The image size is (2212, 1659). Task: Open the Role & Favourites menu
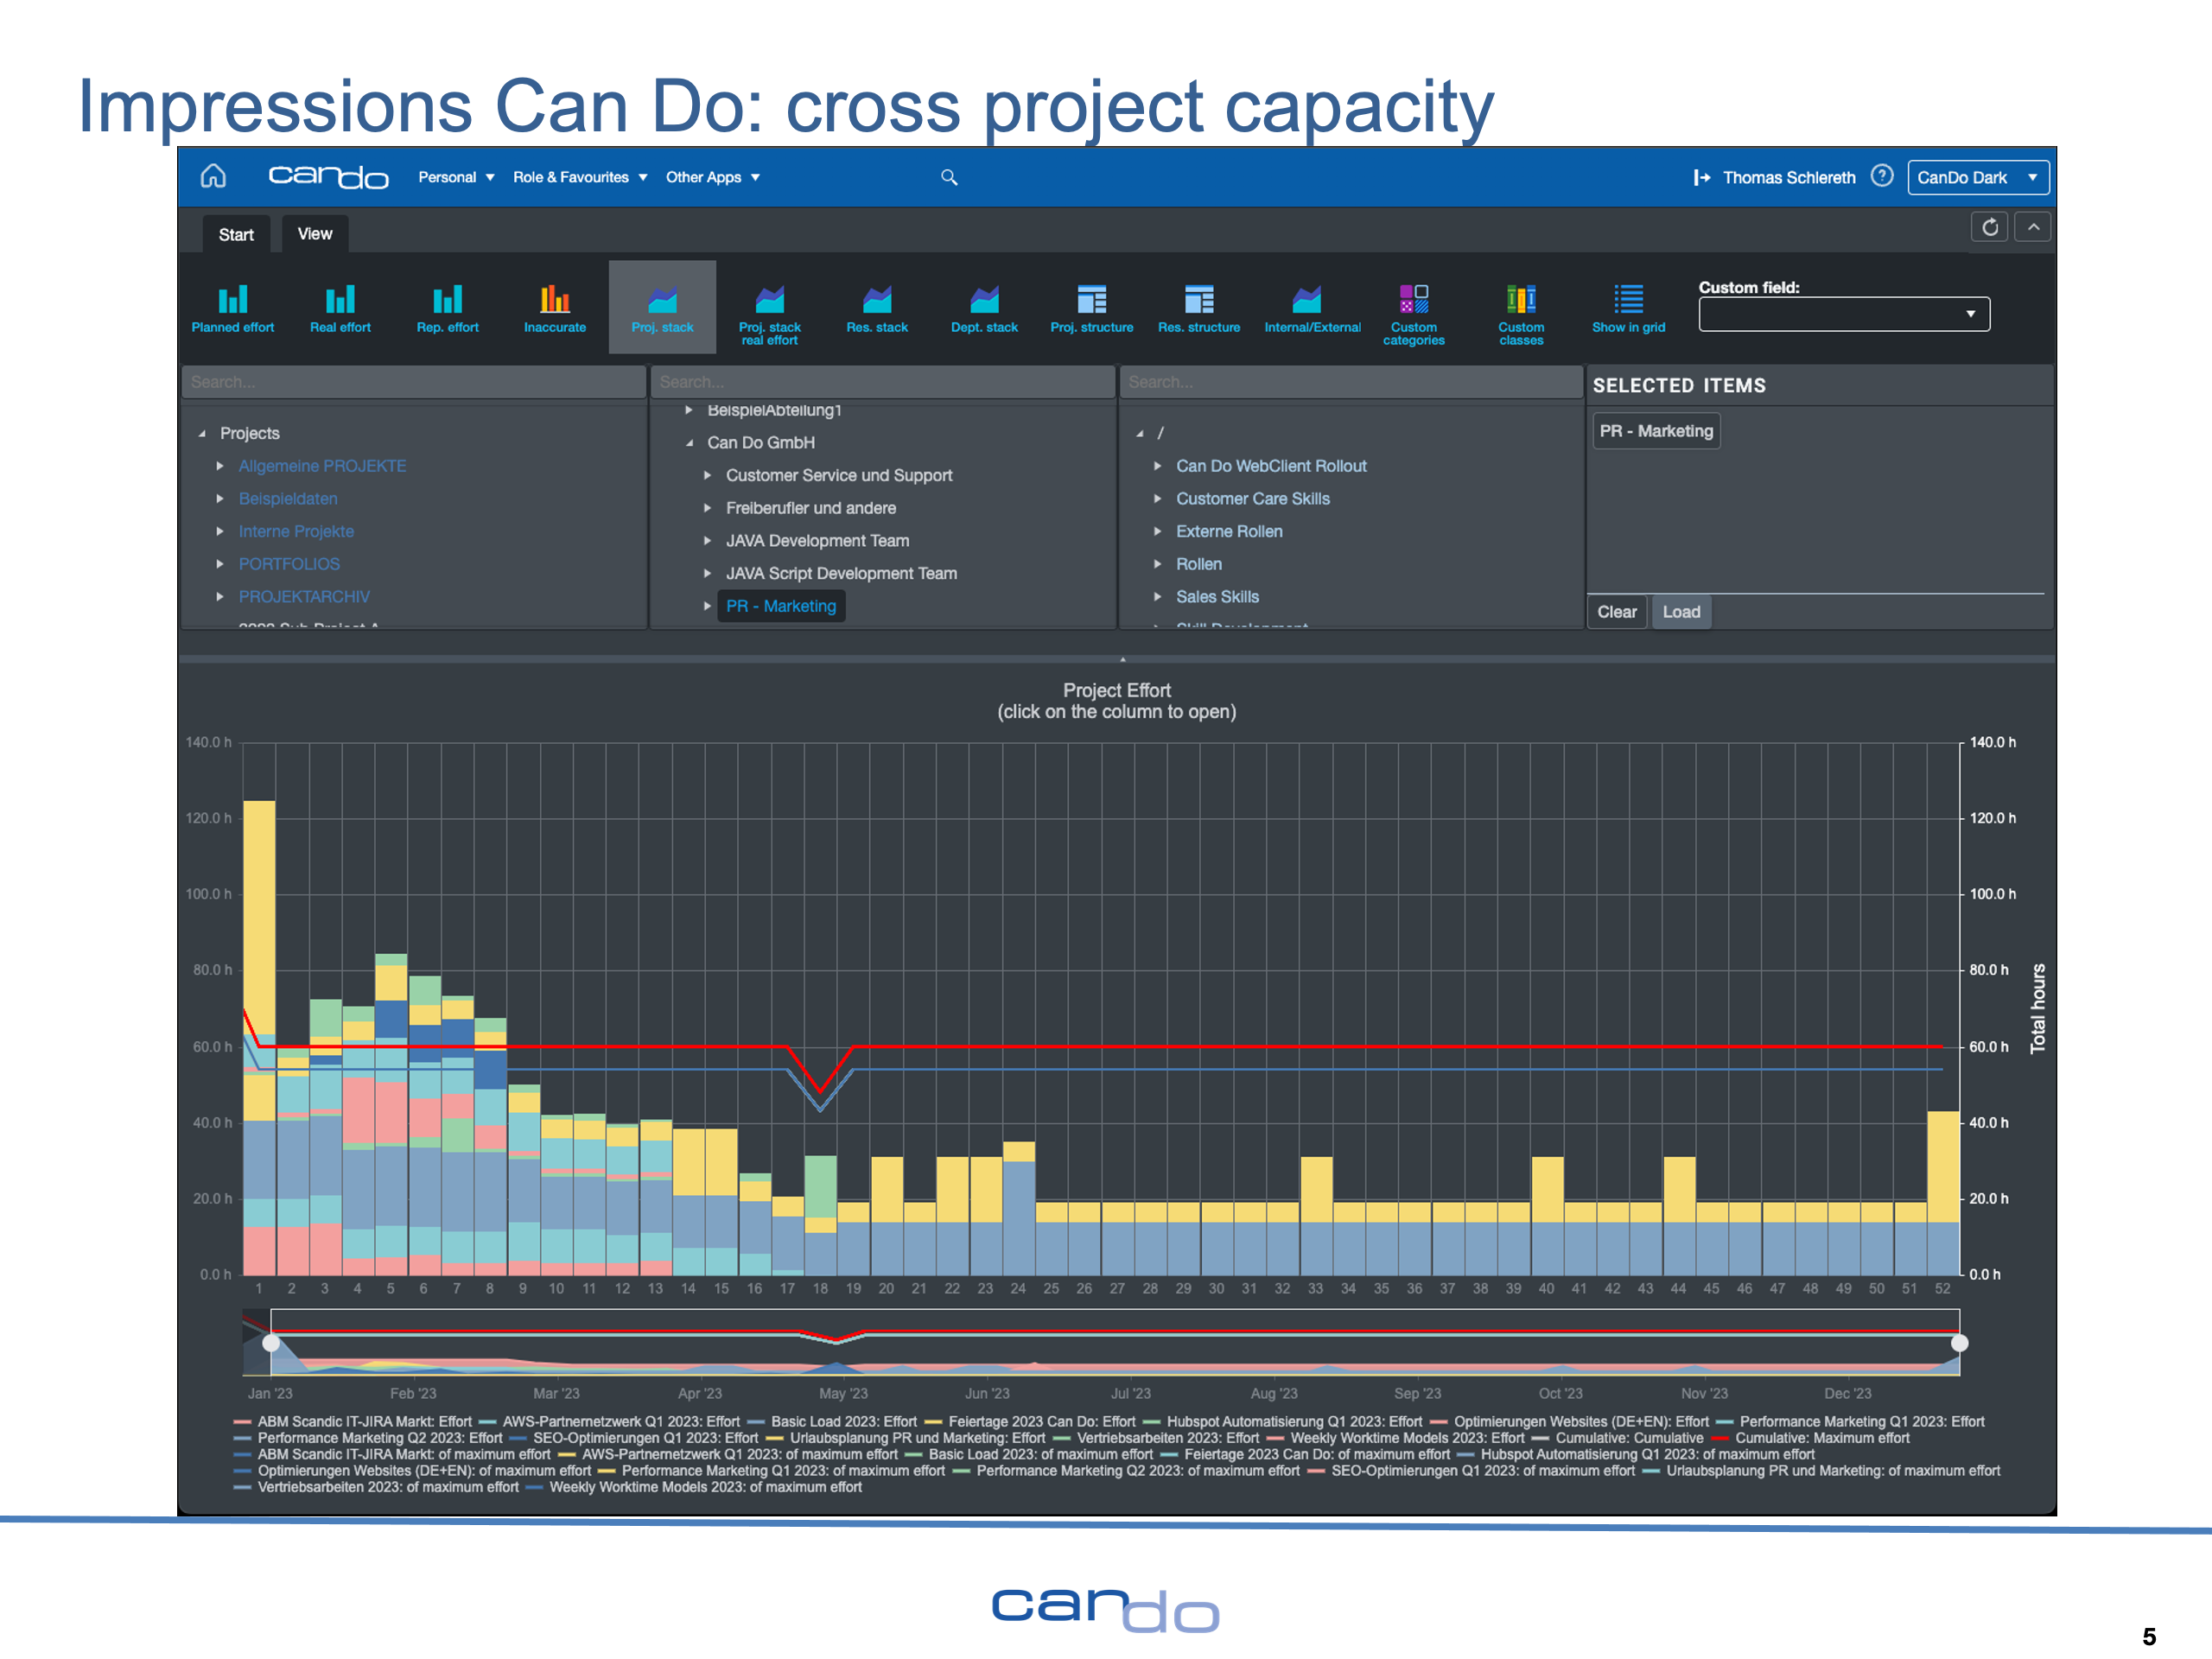[x=580, y=177]
